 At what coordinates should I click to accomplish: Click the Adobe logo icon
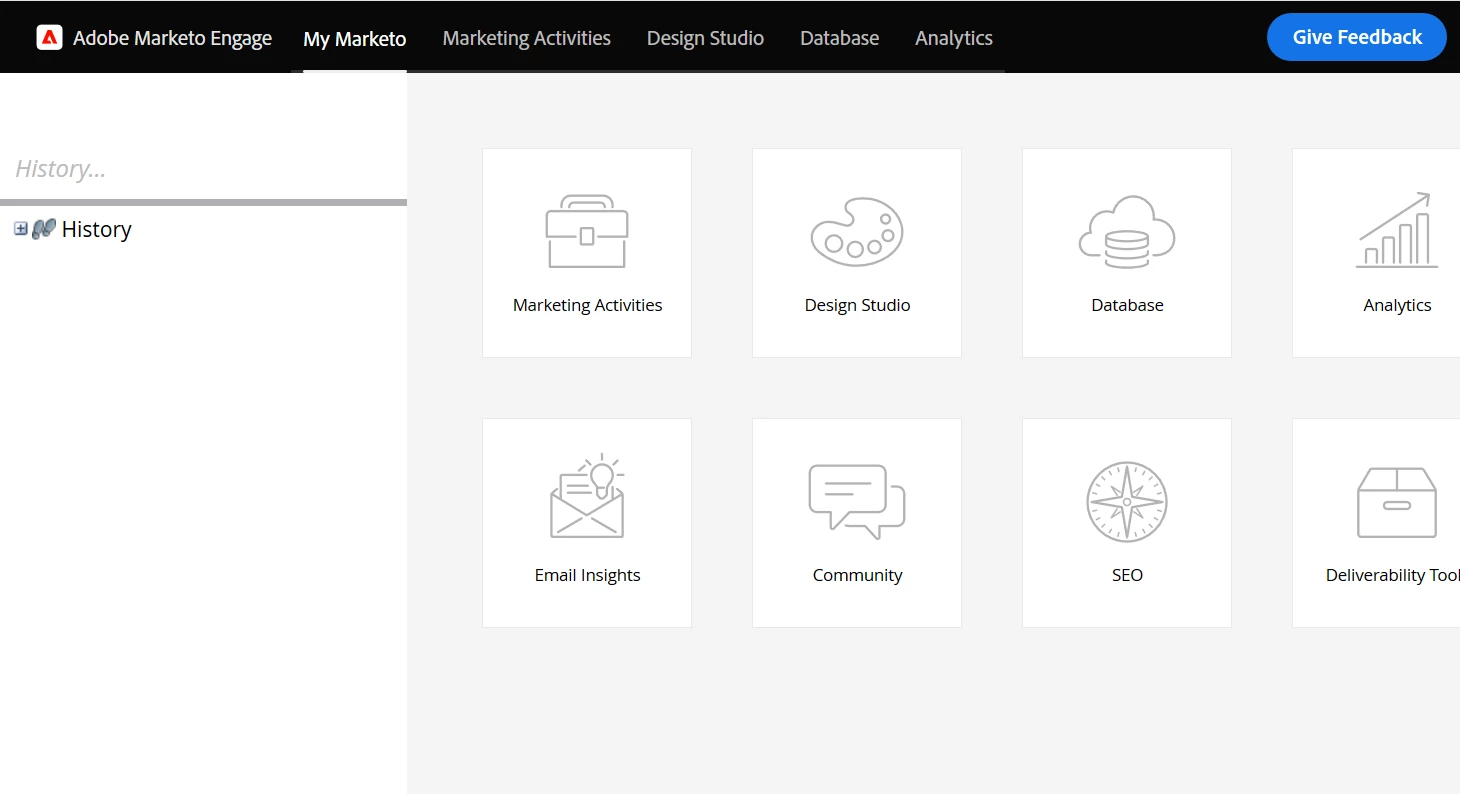point(49,38)
